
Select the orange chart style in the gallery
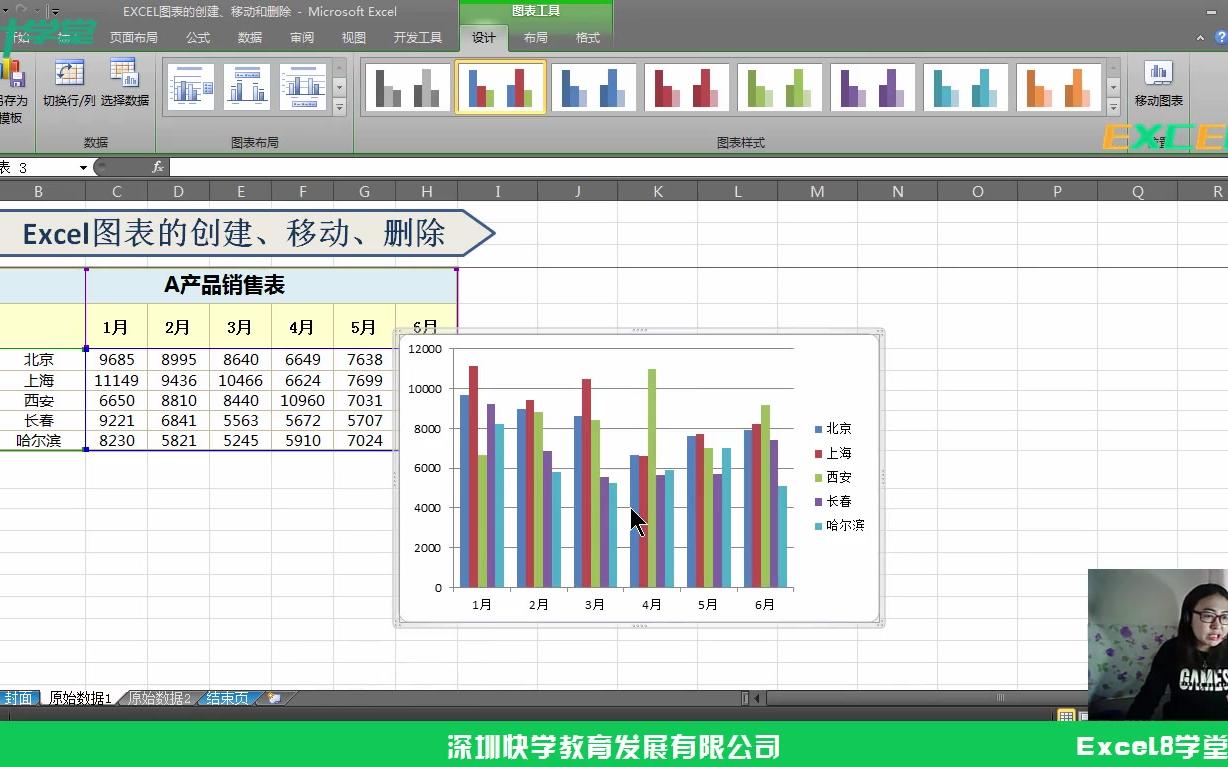pos(1059,87)
